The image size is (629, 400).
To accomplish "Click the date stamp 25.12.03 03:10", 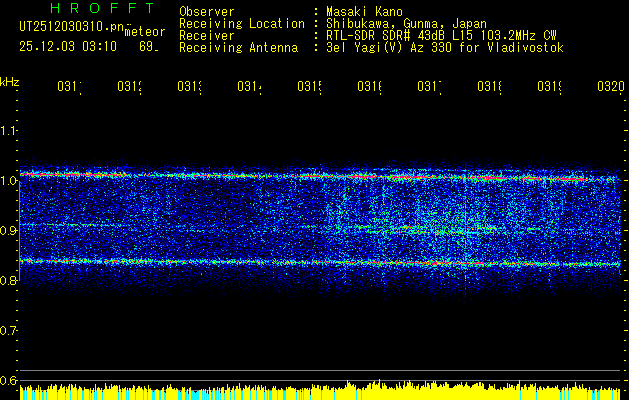I will click(68, 47).
